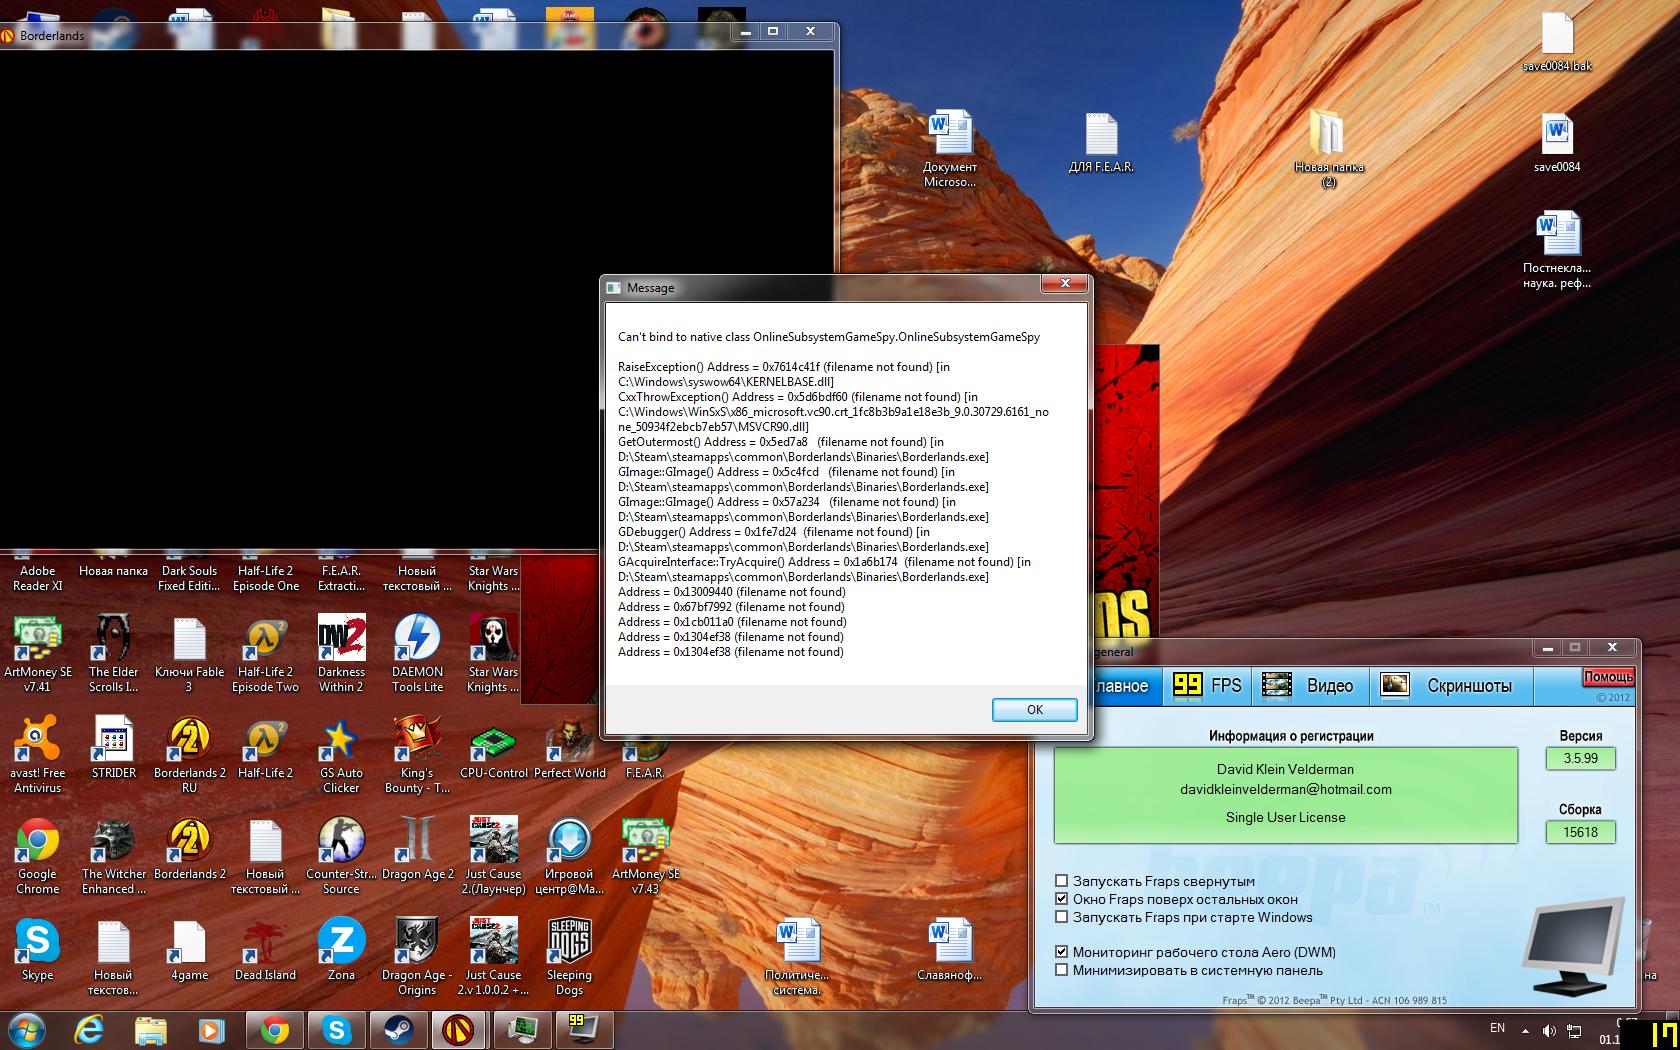Select the STRIDER desktop icon
The width and height of the screenshot is (1680, 1050).
click(113, 748)
